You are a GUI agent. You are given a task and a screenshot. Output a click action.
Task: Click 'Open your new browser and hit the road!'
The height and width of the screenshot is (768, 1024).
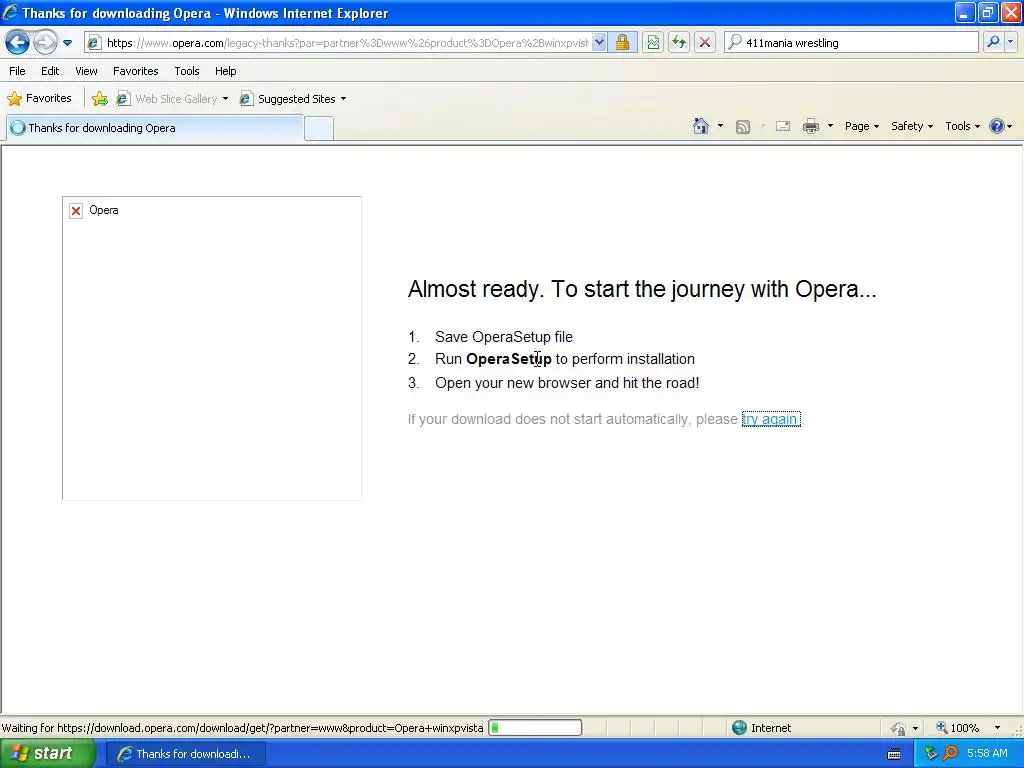[x=567, y=383]
